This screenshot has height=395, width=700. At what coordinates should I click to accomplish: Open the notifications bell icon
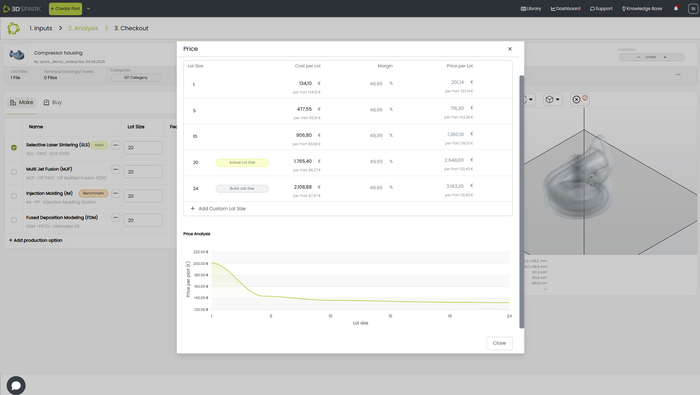click(676, 8)
